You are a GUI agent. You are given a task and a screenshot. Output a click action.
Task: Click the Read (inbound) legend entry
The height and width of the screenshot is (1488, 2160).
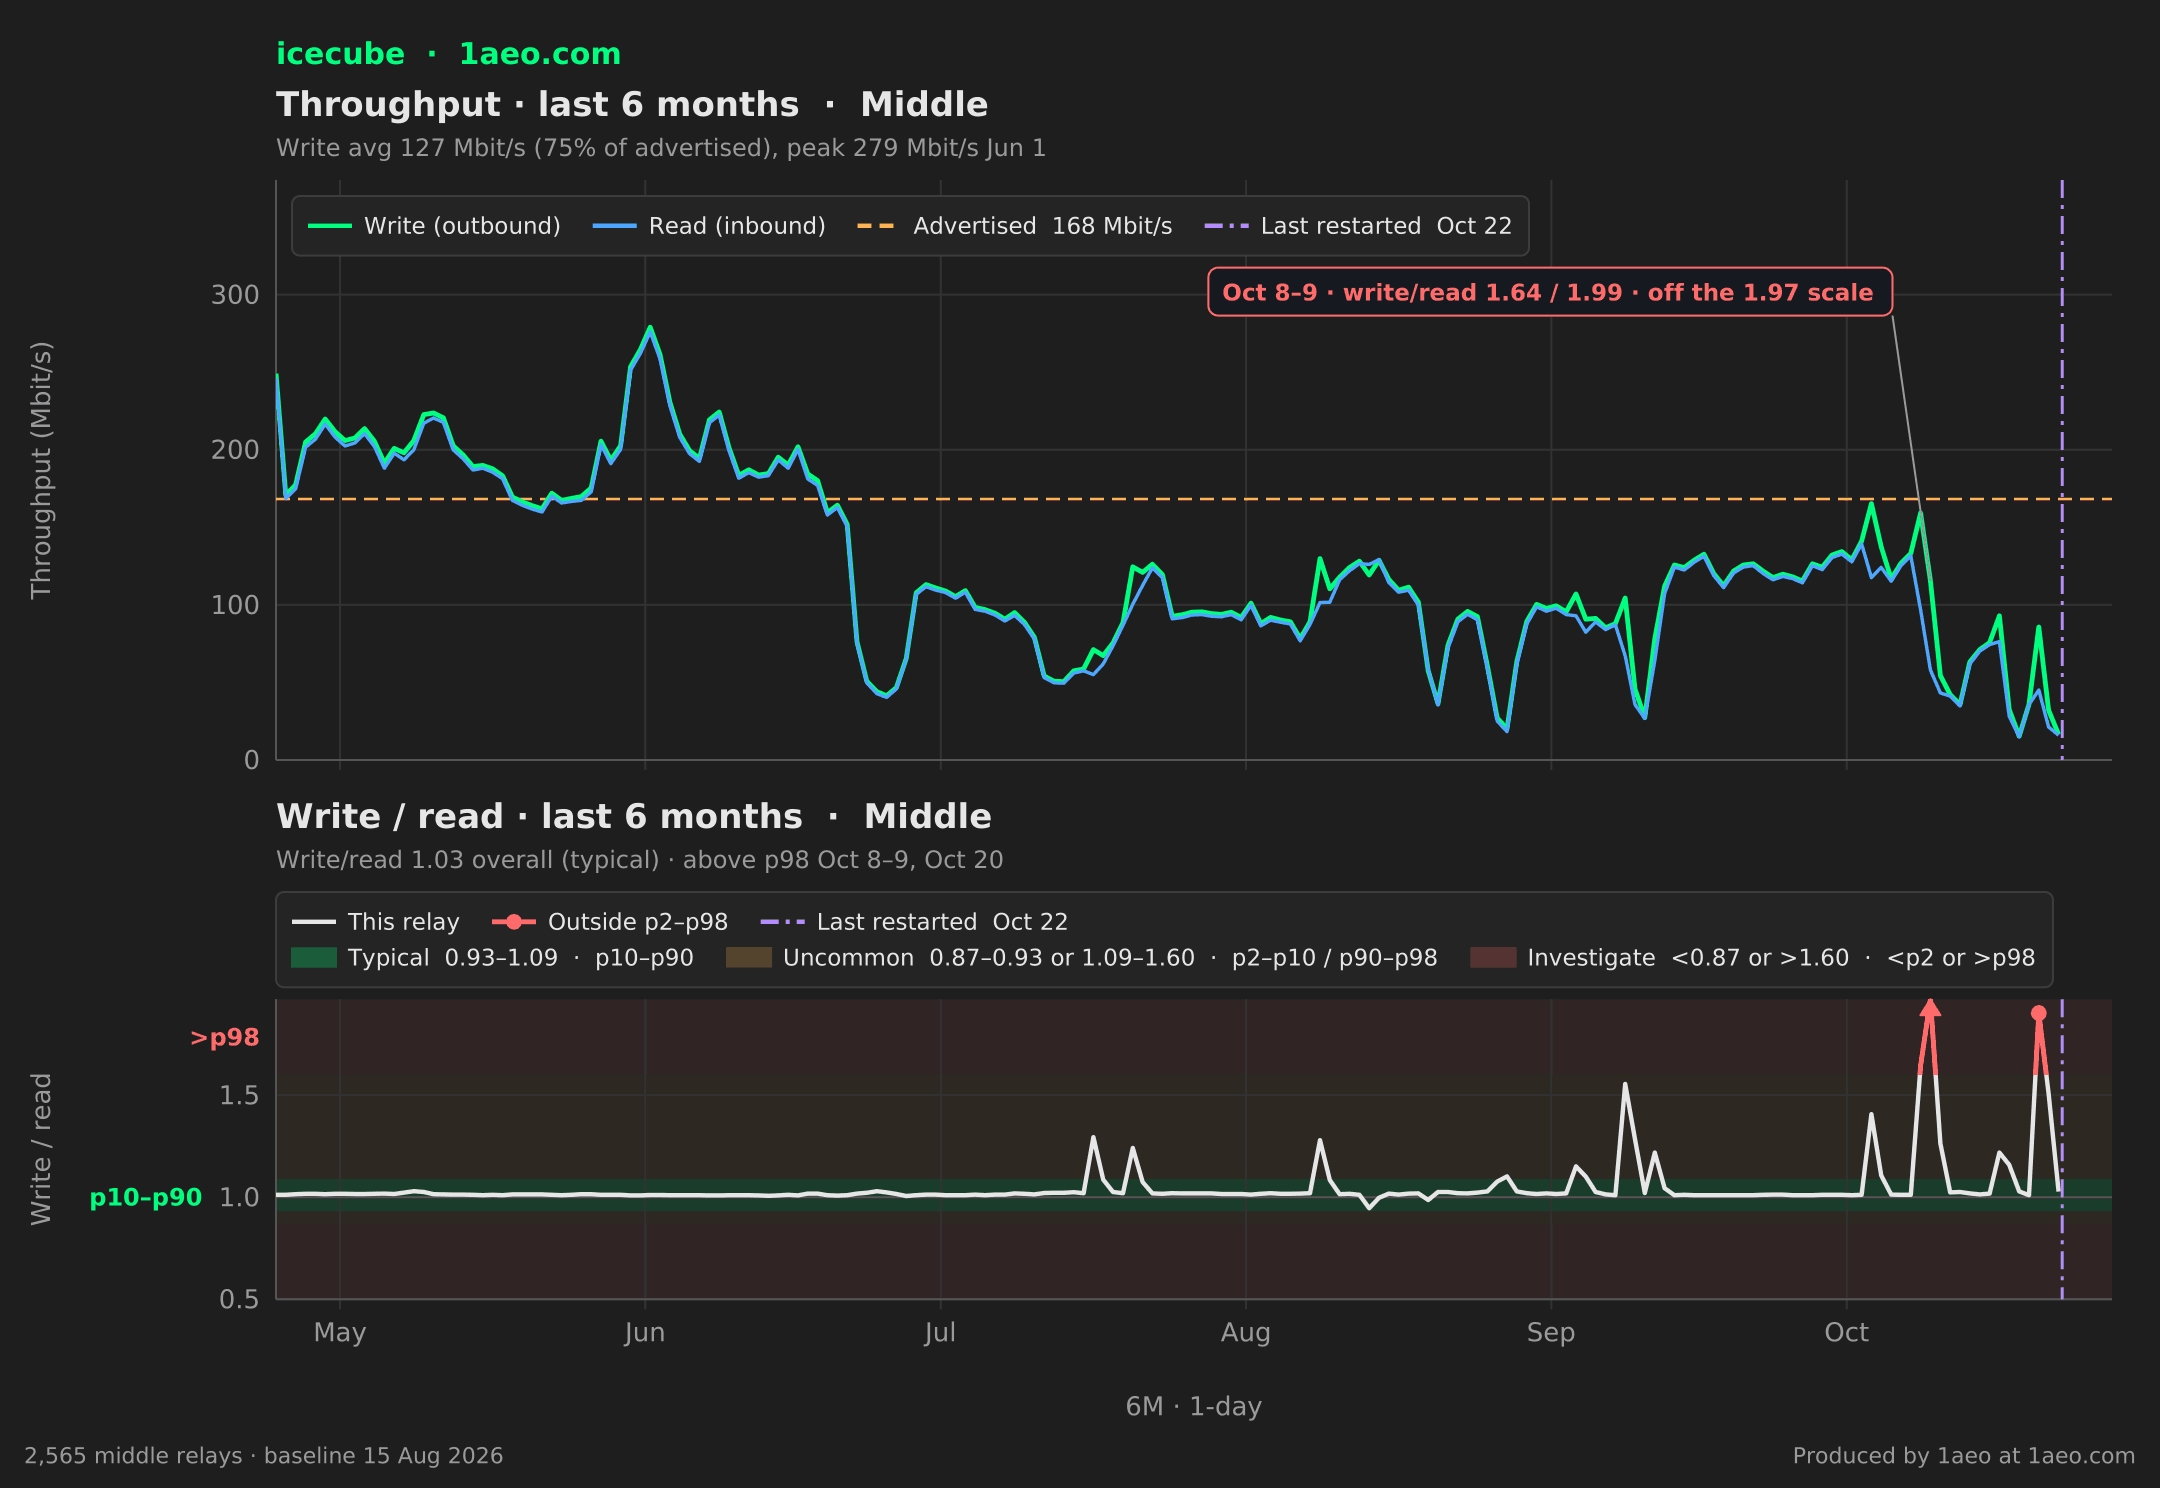[709, 226]
